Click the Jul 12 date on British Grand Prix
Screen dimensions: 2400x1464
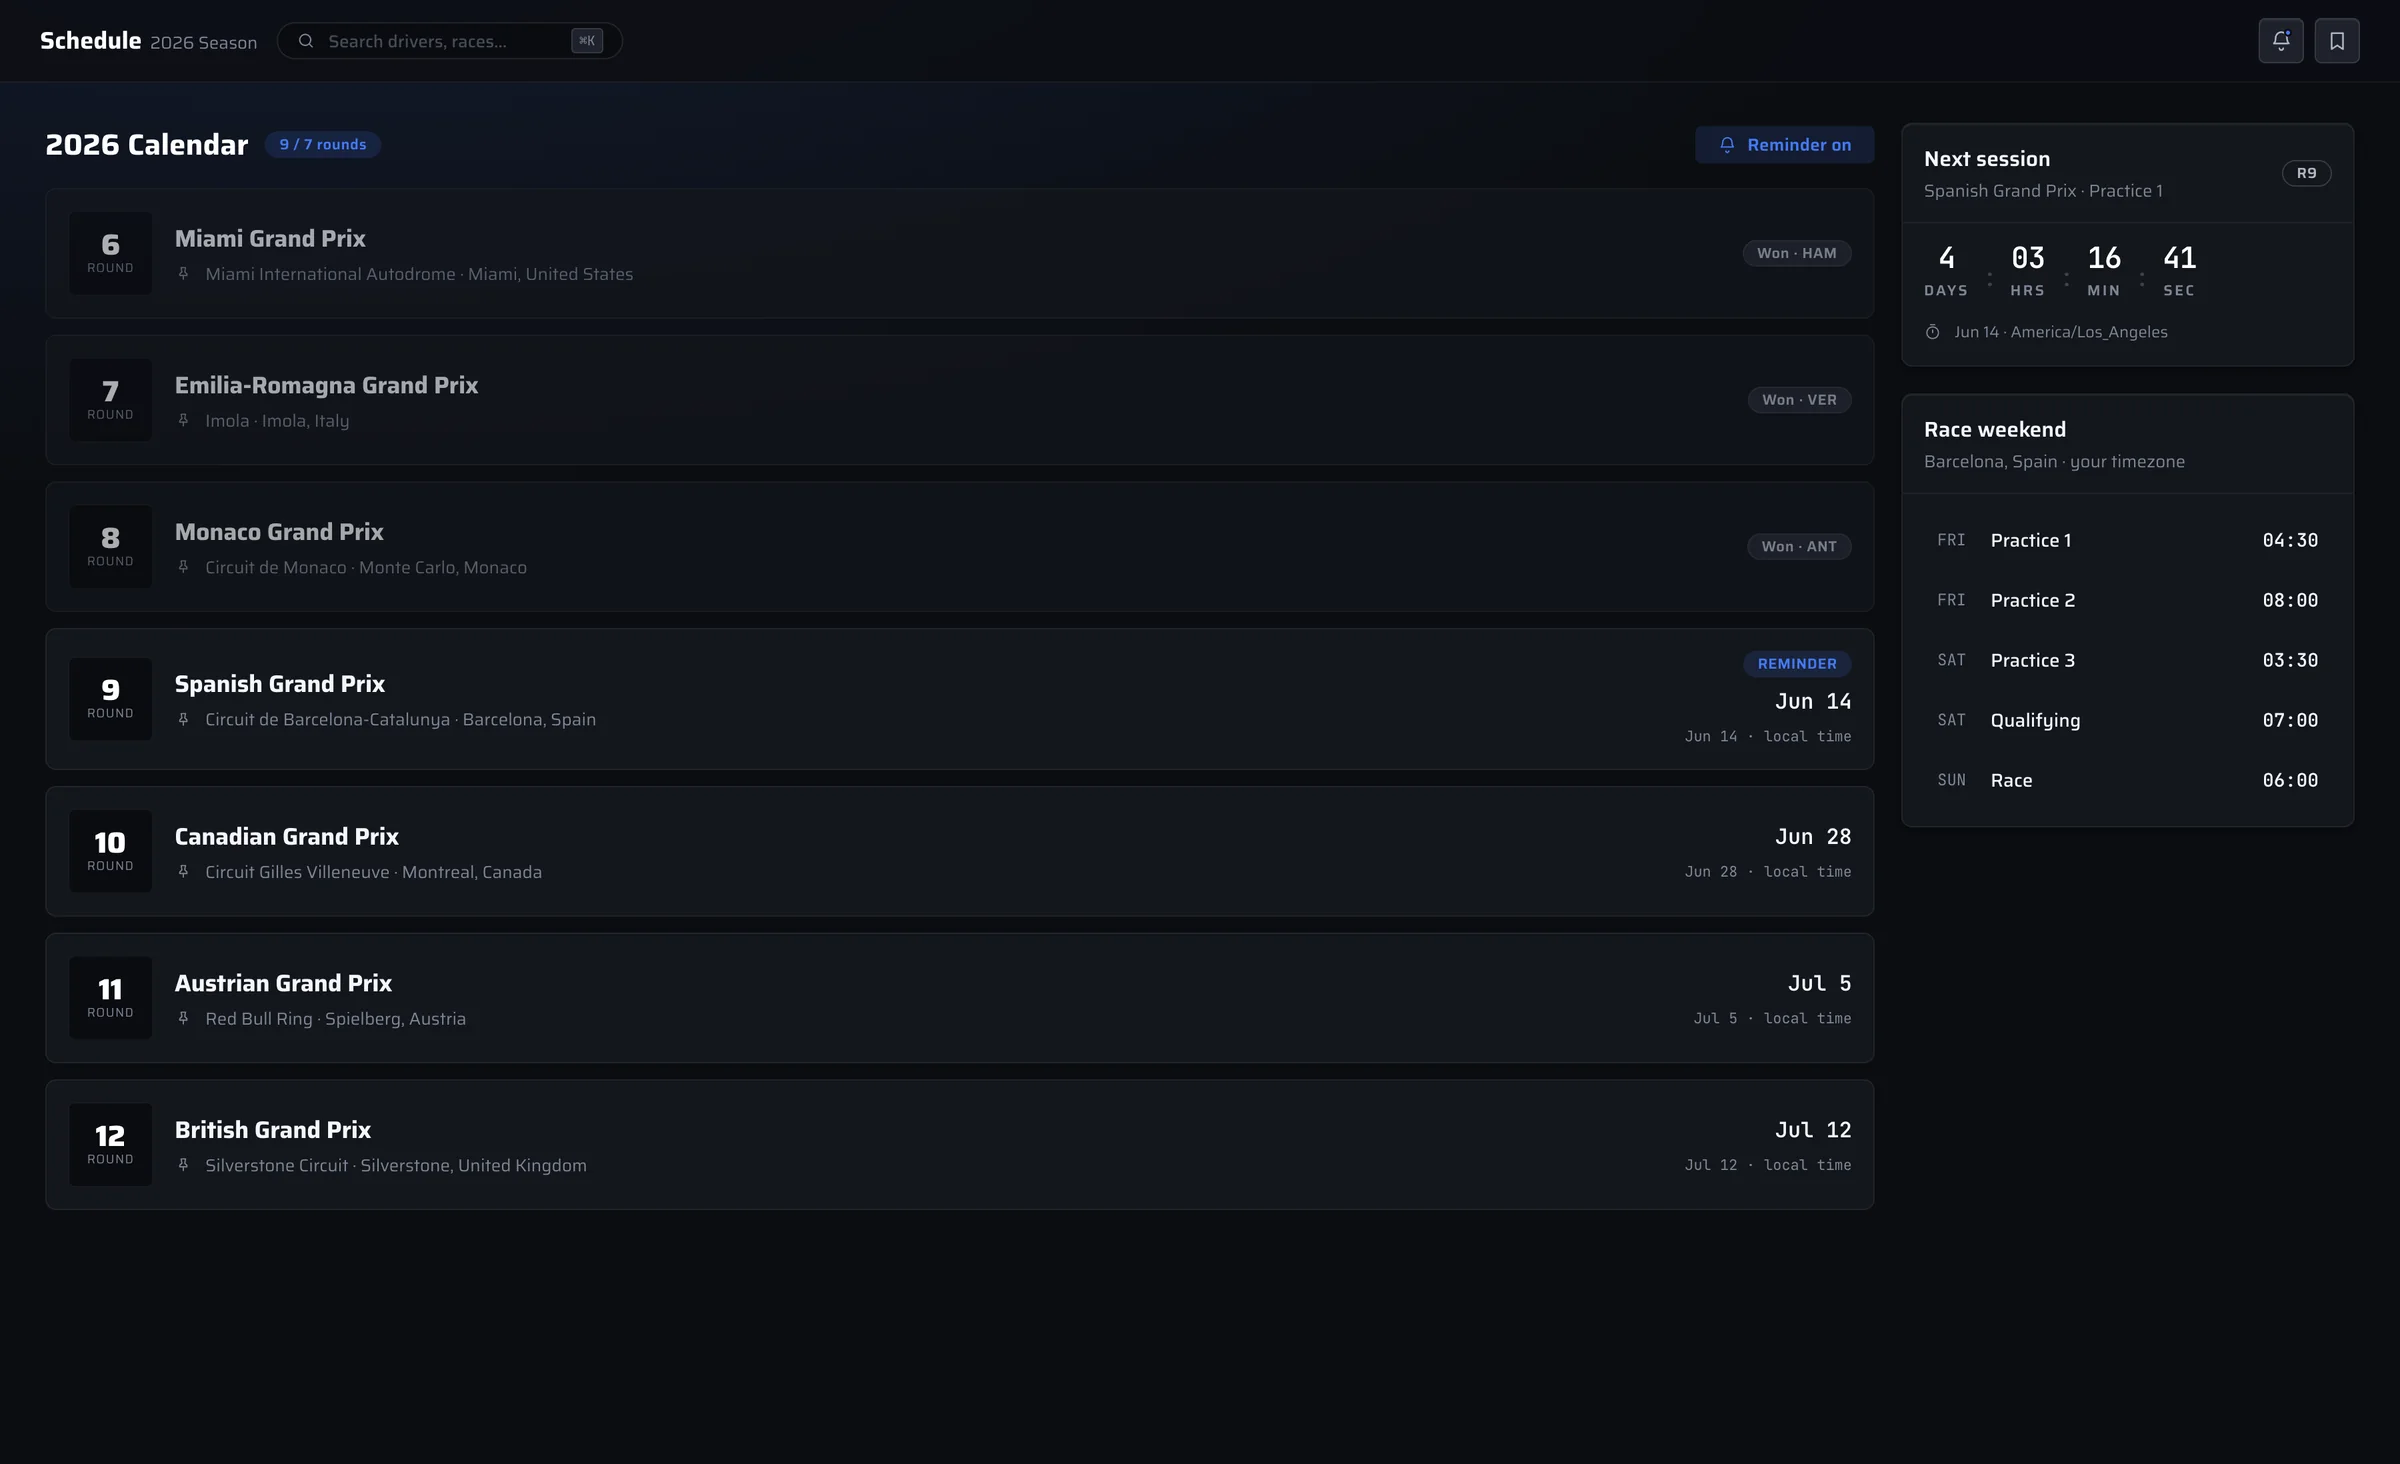pyautogui.click(x=1813, y=1130)
